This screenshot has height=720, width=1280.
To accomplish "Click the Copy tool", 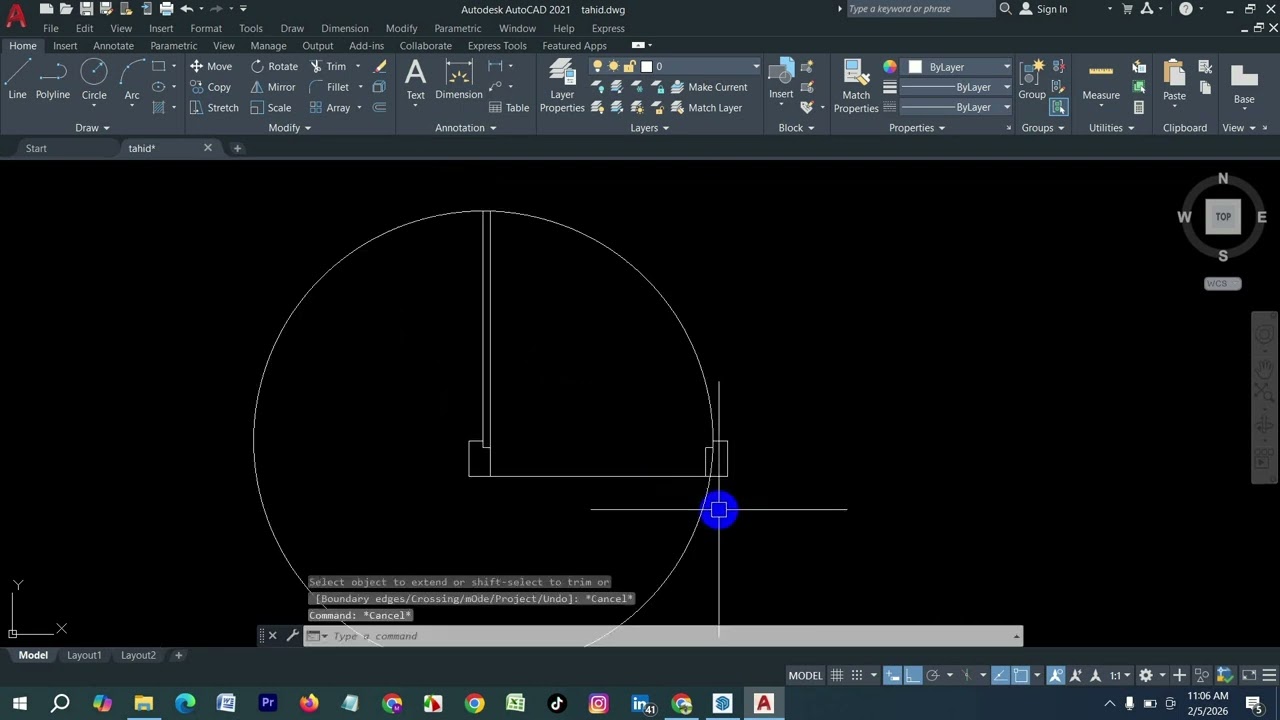I will [x=210, y=87].
